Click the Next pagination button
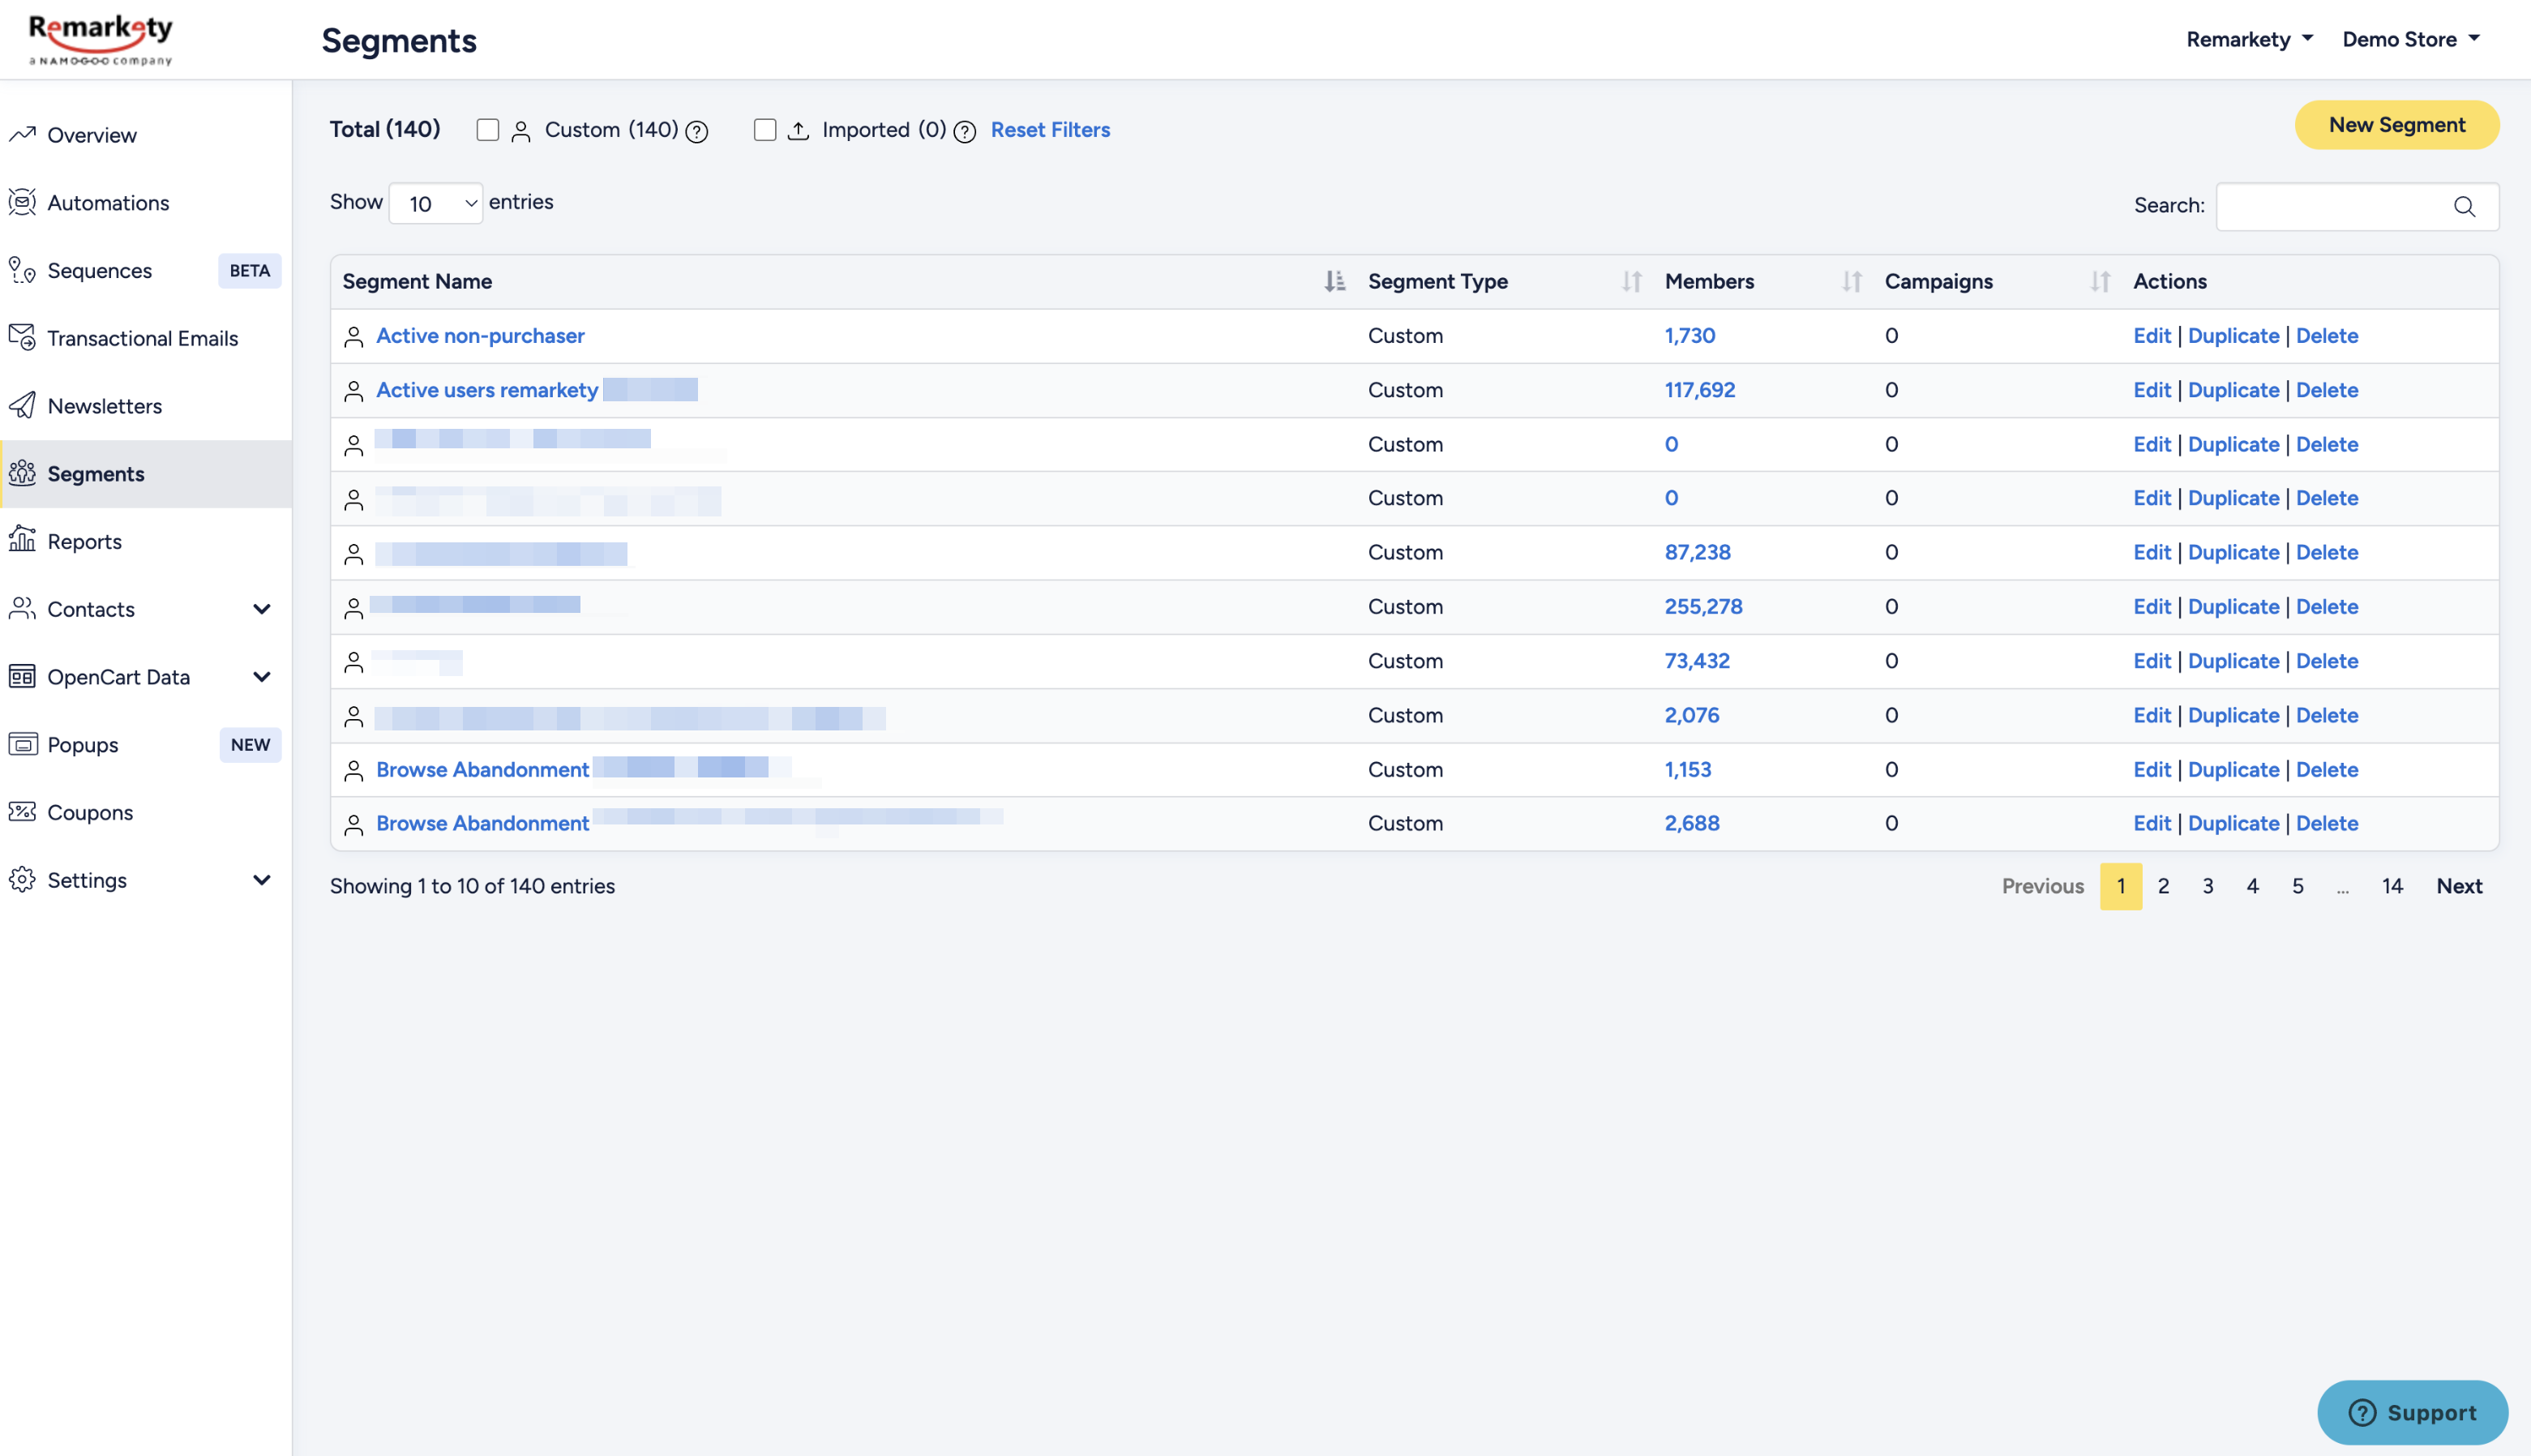2531x1456 pixels. 2459,885
